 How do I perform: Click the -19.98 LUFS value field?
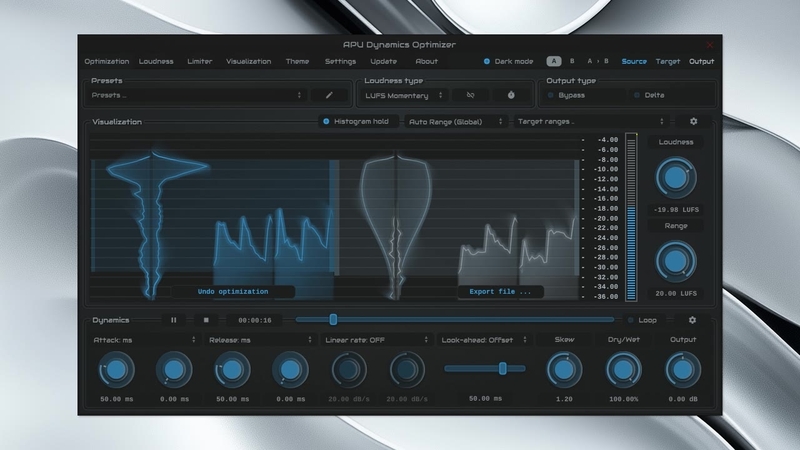coord(676,210)
